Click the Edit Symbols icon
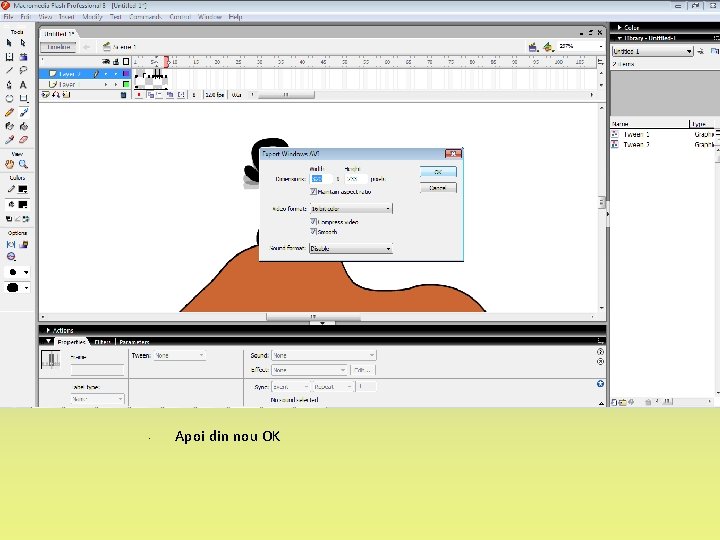Viewport: 720px width, 540px height. (x=547, y=47)
